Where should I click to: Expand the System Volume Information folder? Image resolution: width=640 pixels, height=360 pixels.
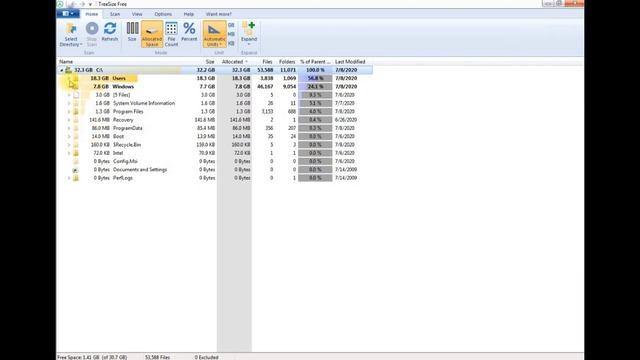pyautogui.click(x=69, y=103)
